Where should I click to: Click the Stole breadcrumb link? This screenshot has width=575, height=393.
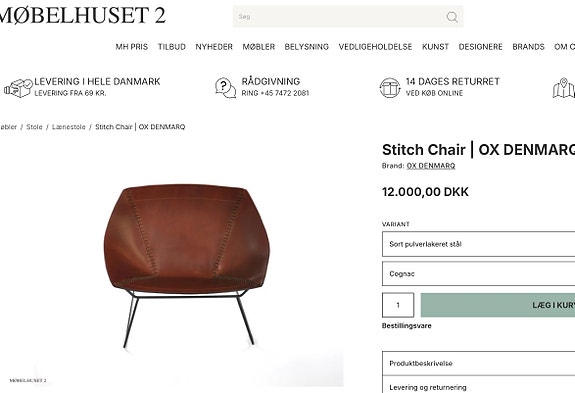point(34,127)
